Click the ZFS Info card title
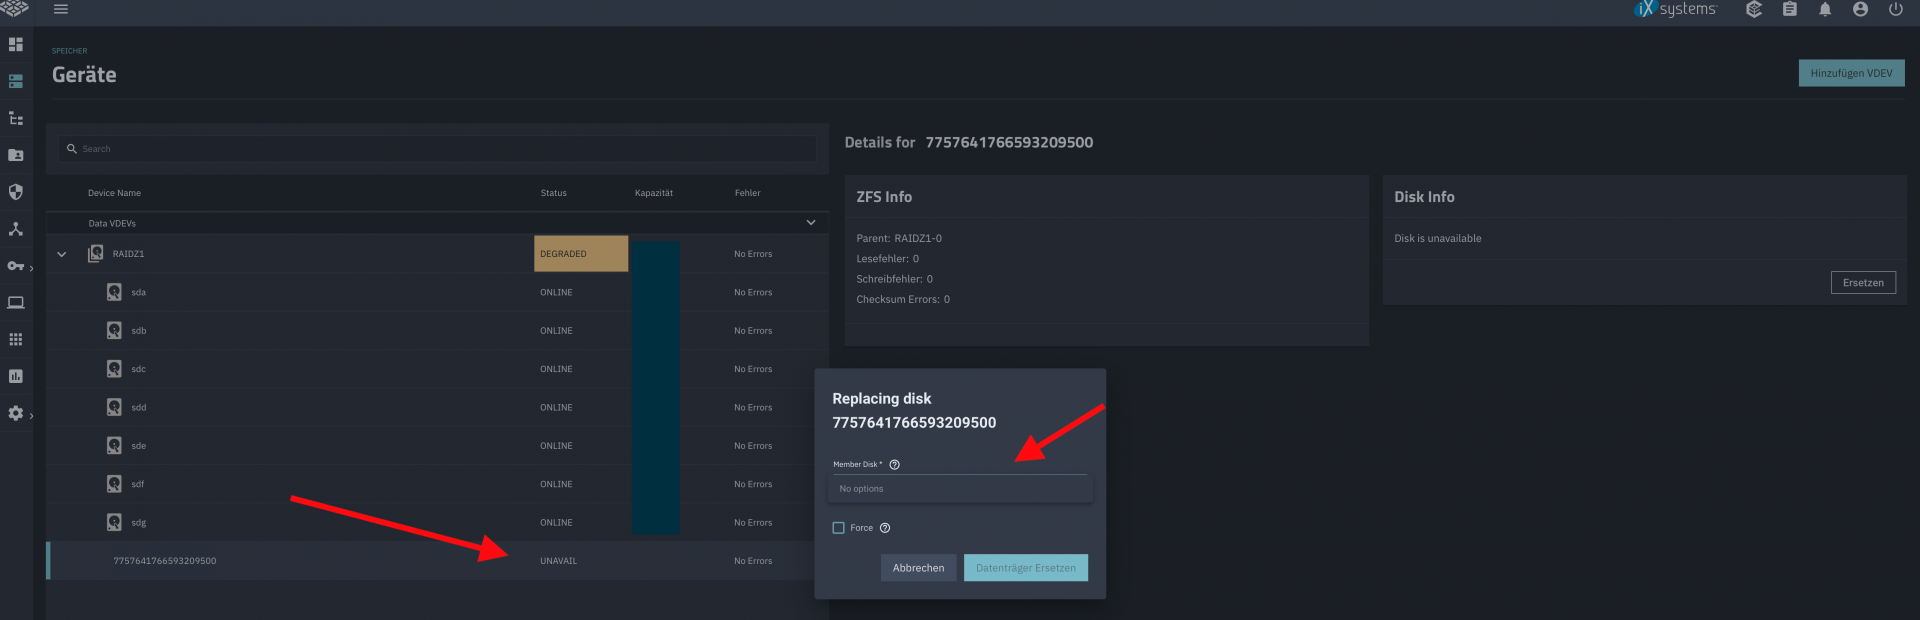1920x620 pixels. [884, 197]
